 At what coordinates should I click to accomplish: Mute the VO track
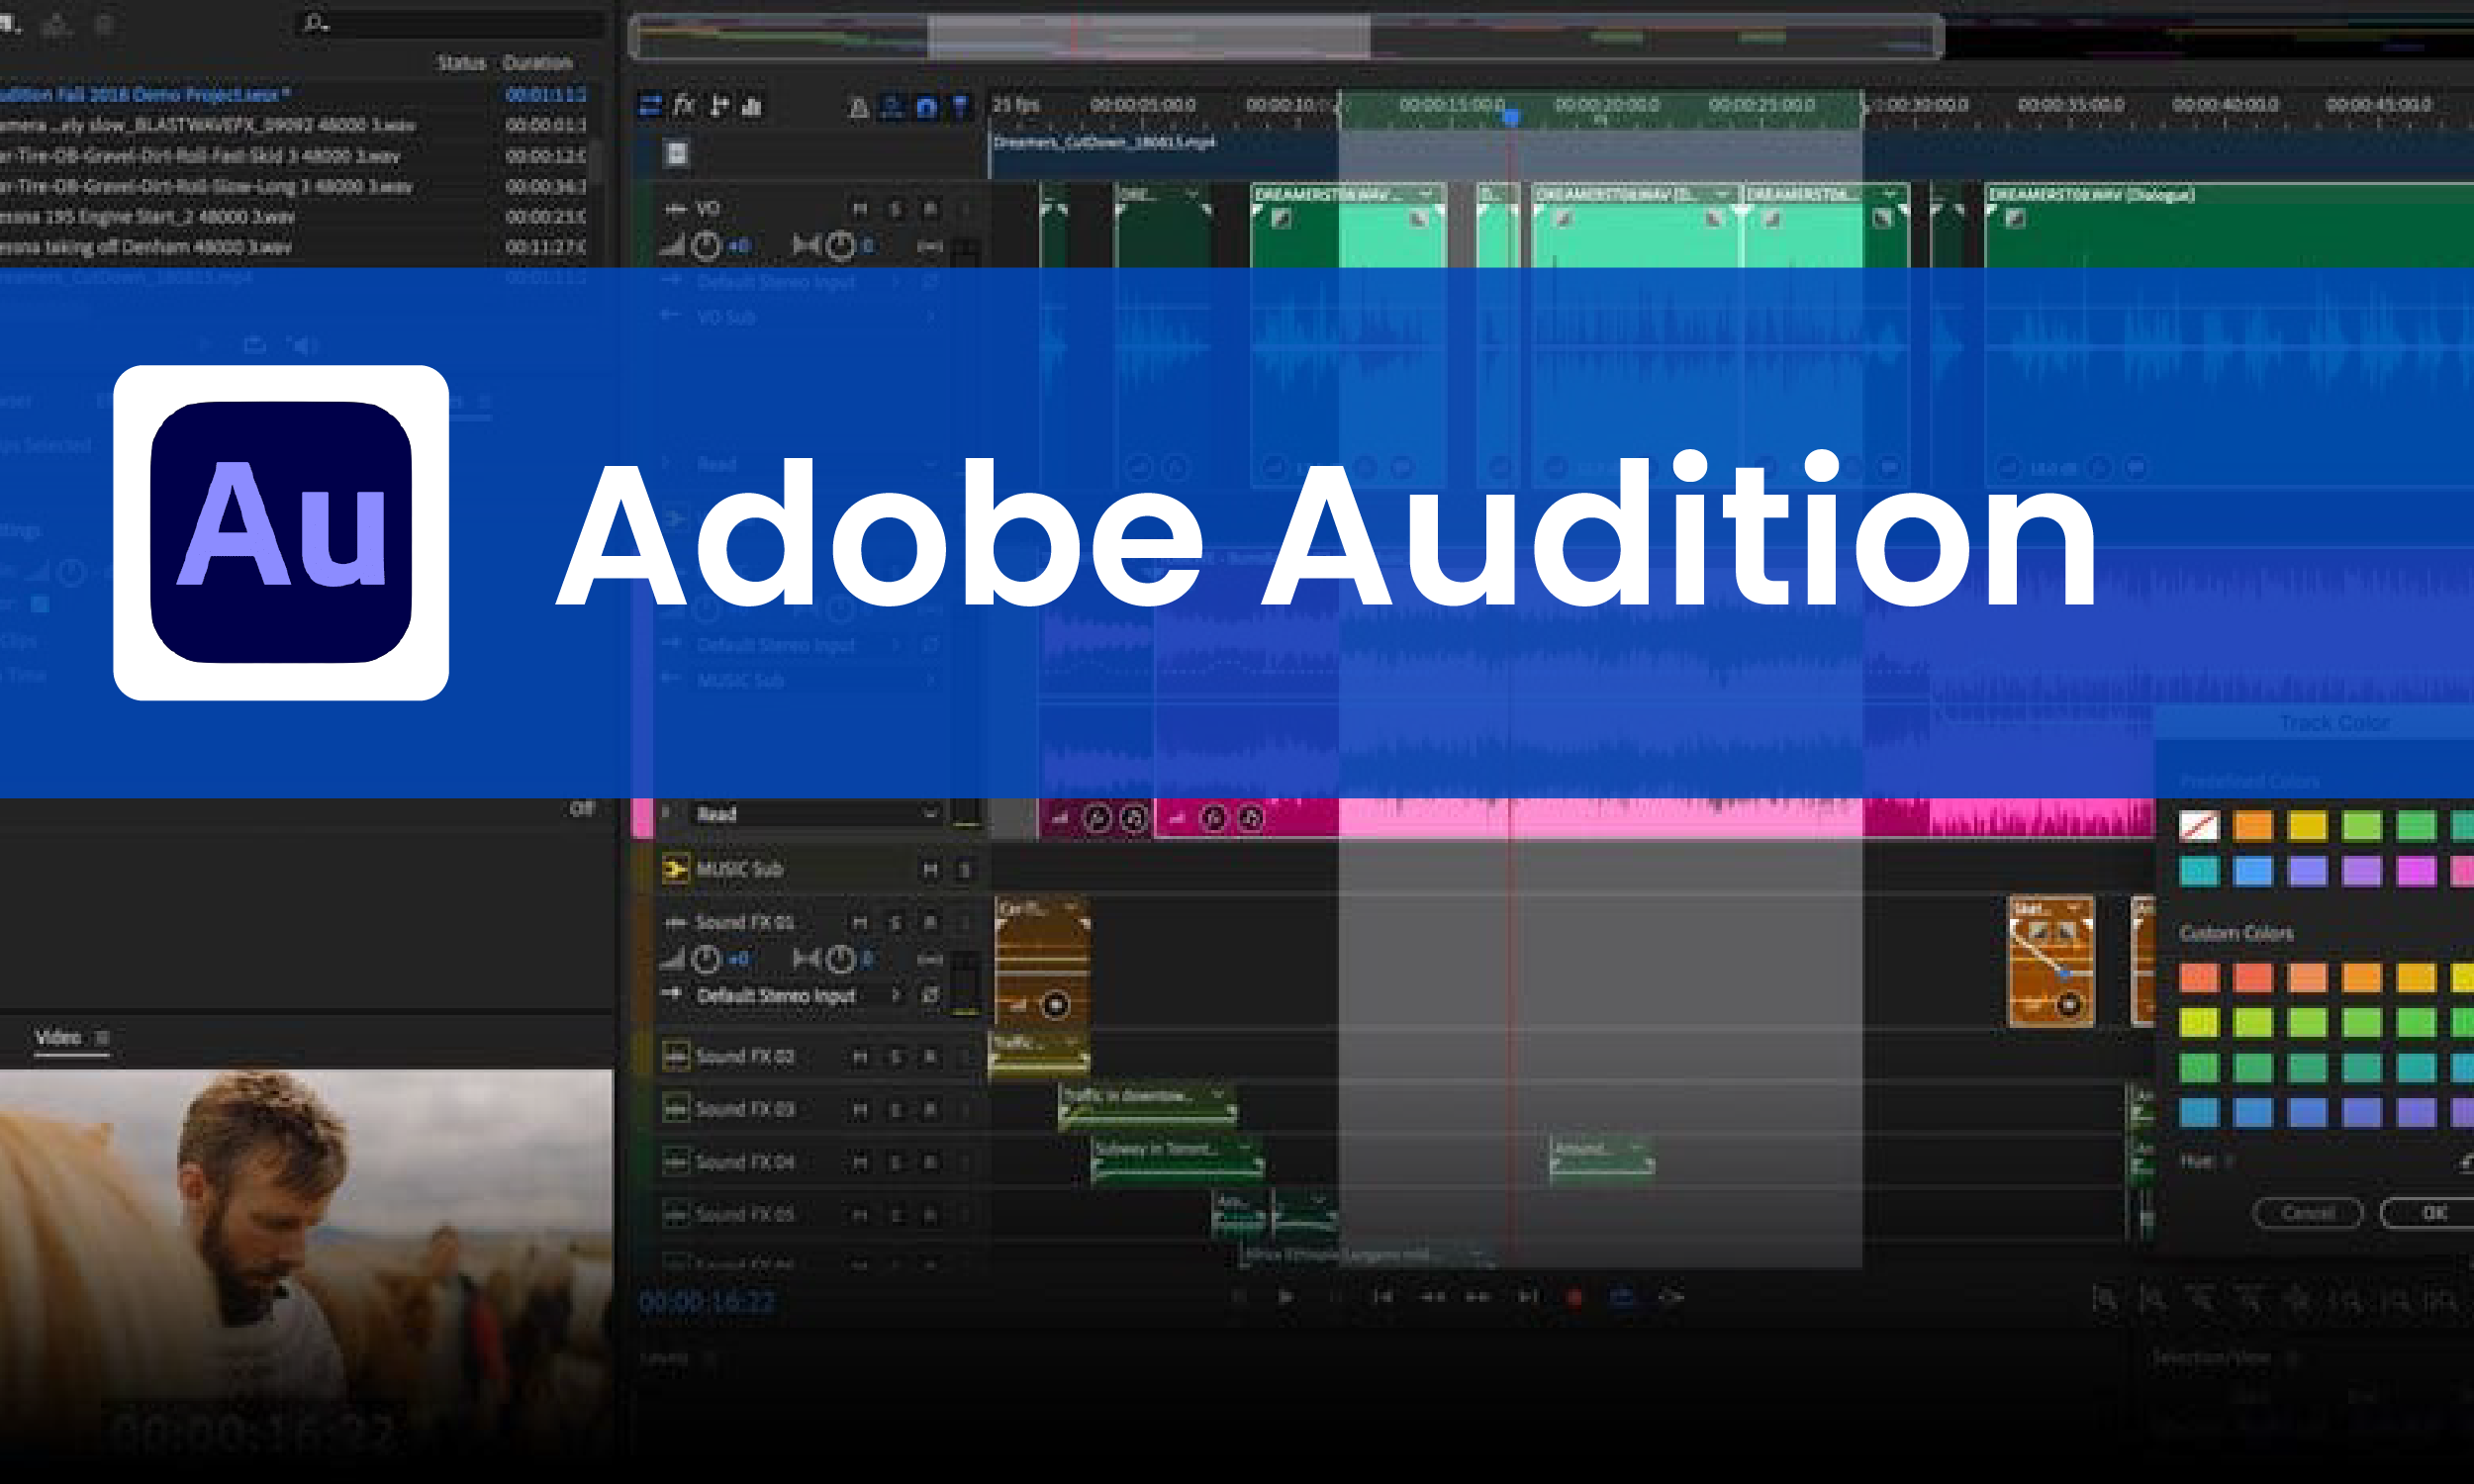pyautogui.click(x=860, y=209)
